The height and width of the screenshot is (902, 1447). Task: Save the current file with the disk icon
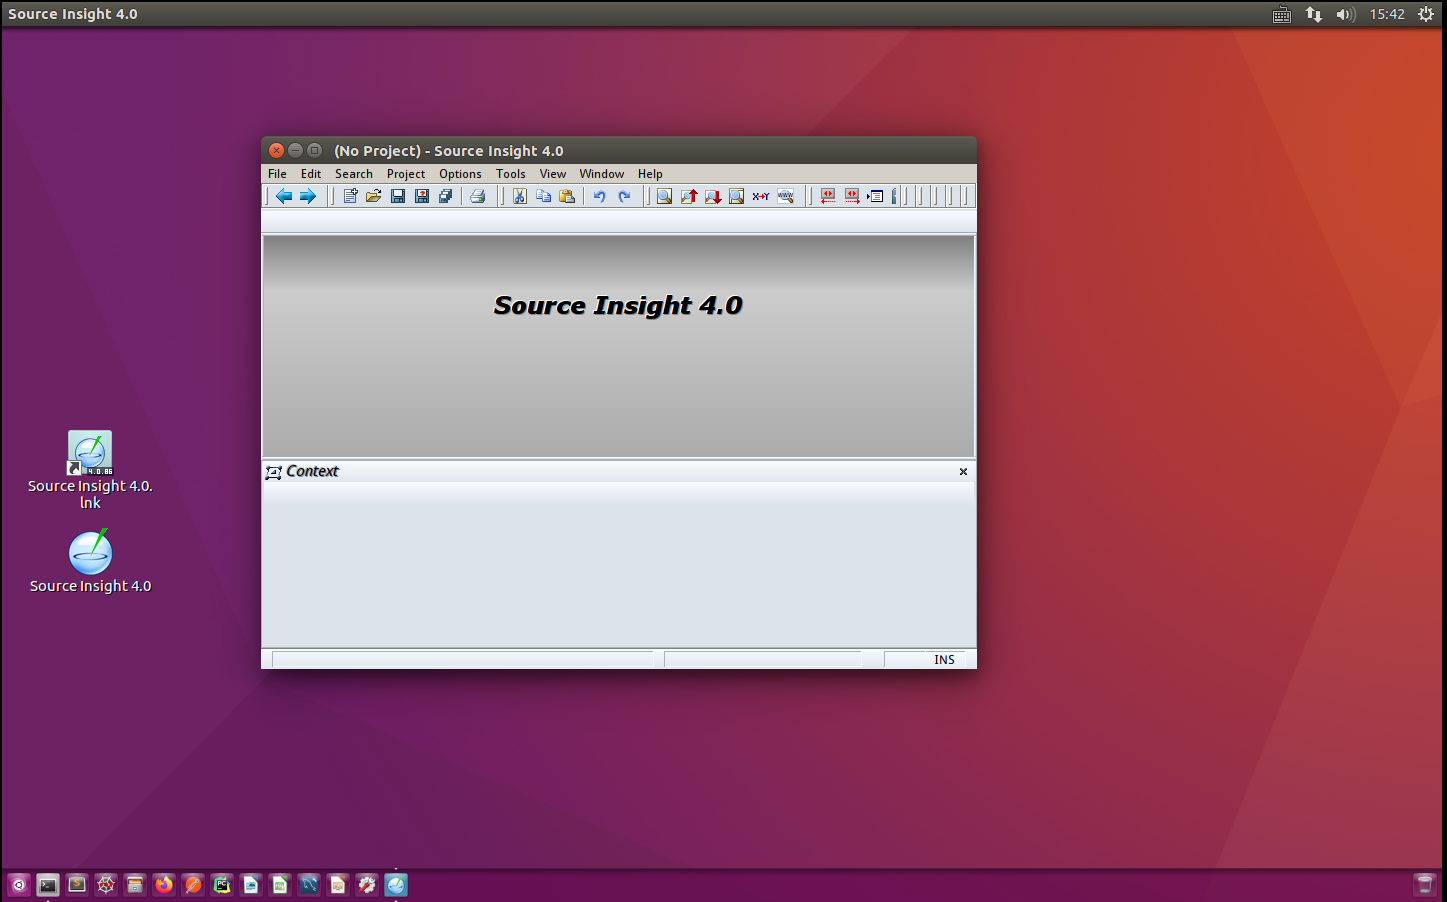(x=397, y=196)
